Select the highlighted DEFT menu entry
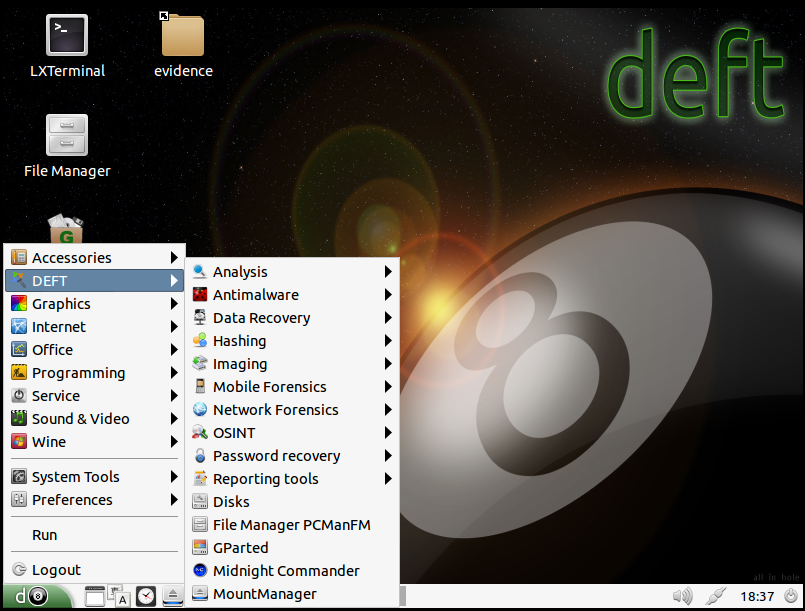This screenshot has height=611, width=805. point(94,281)
